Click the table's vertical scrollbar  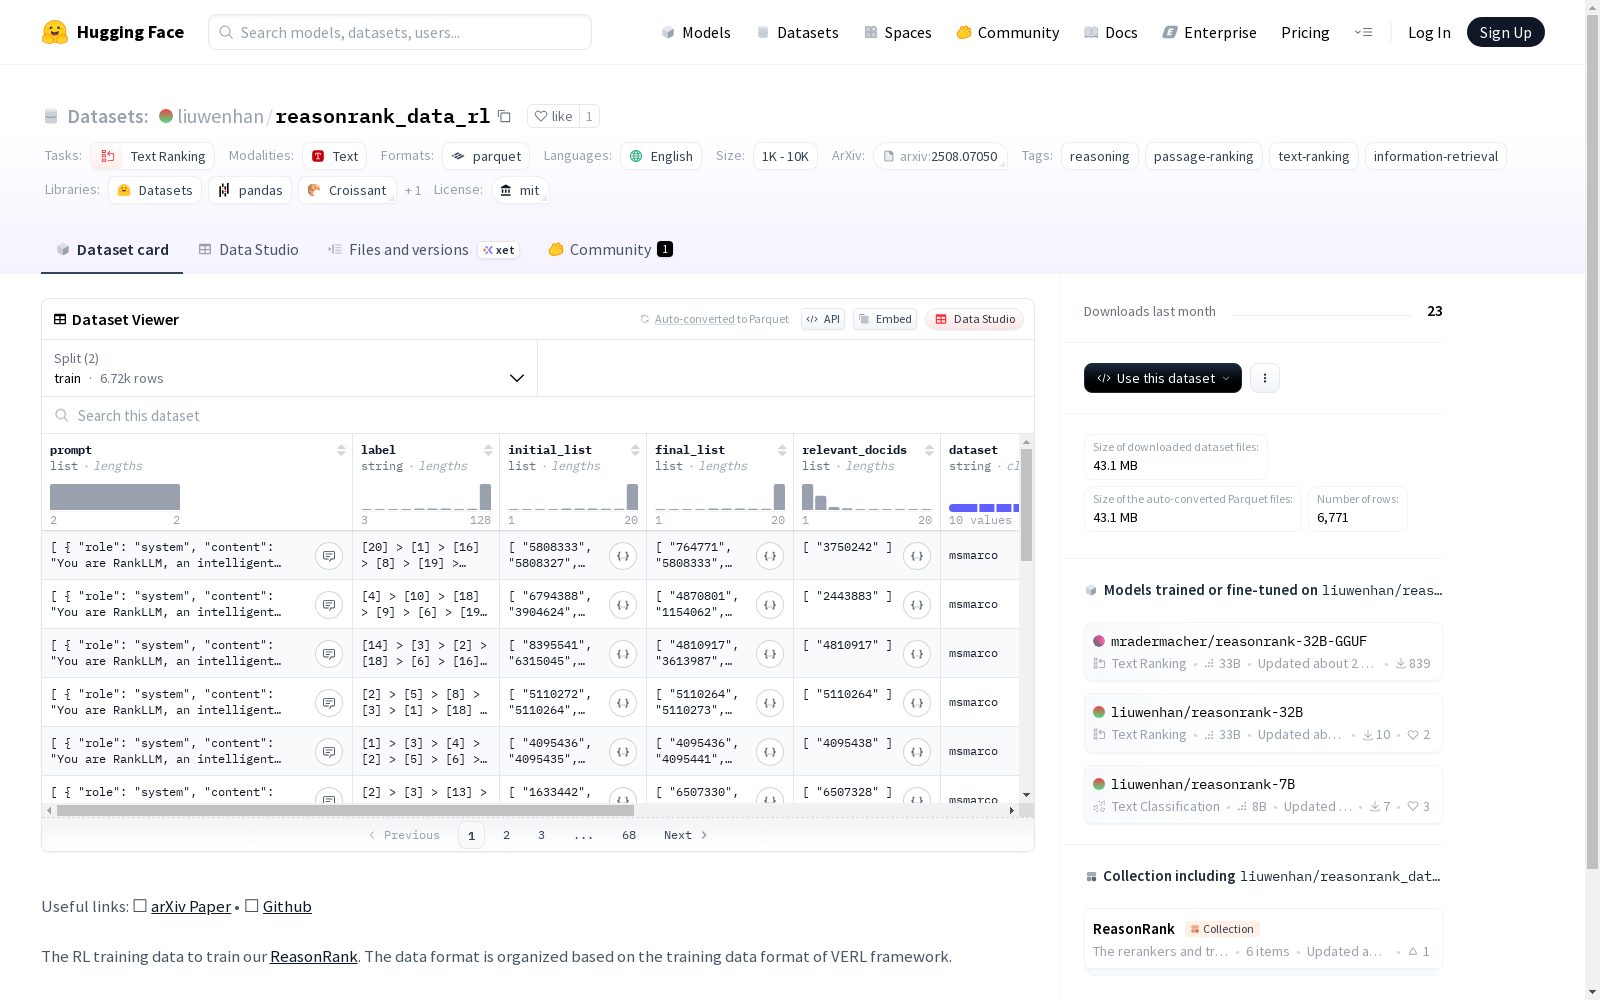click(1026, 505)
